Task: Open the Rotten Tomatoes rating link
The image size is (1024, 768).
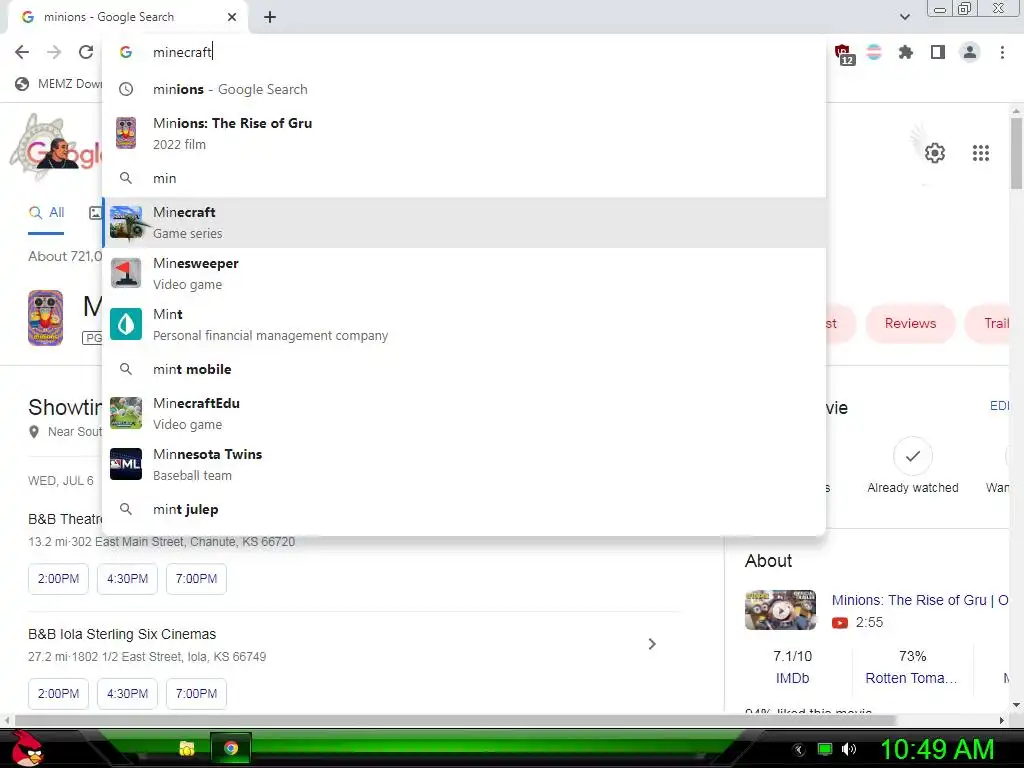Action: 912,679
